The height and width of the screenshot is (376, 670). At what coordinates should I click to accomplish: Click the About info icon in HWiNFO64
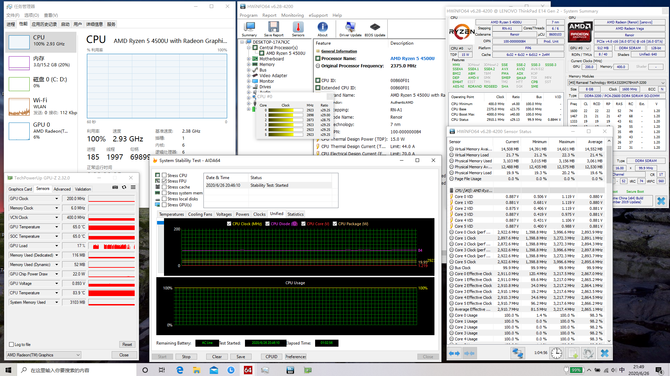(322, 29)
